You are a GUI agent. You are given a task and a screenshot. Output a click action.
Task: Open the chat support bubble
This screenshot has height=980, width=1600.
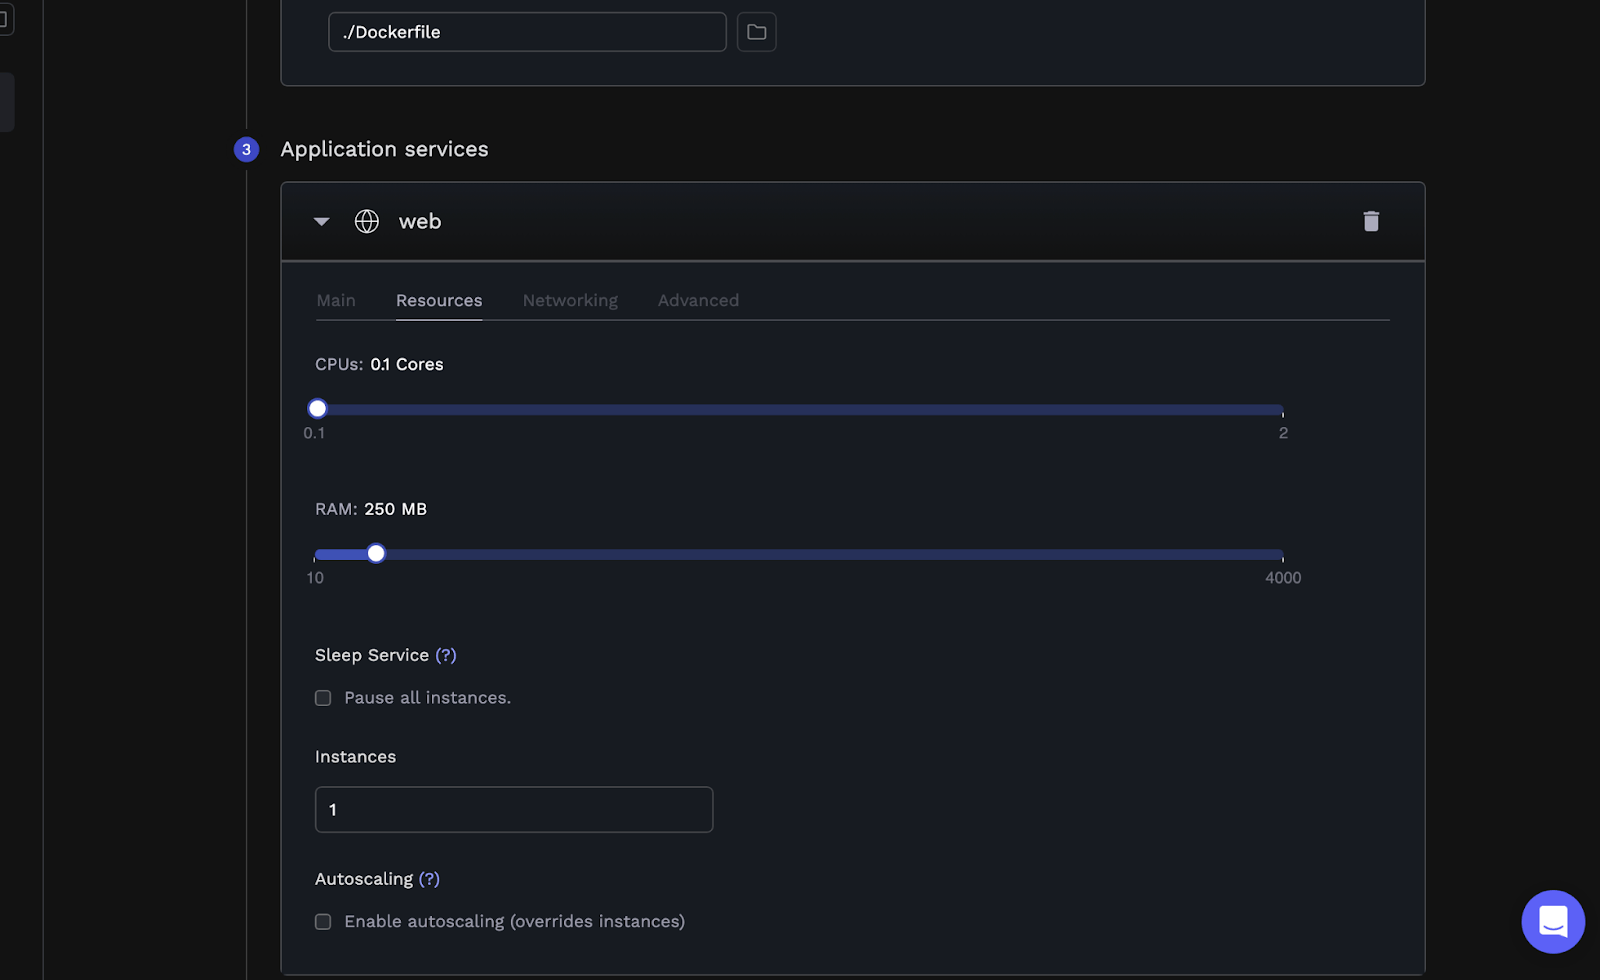click(x=1553, y=922)
